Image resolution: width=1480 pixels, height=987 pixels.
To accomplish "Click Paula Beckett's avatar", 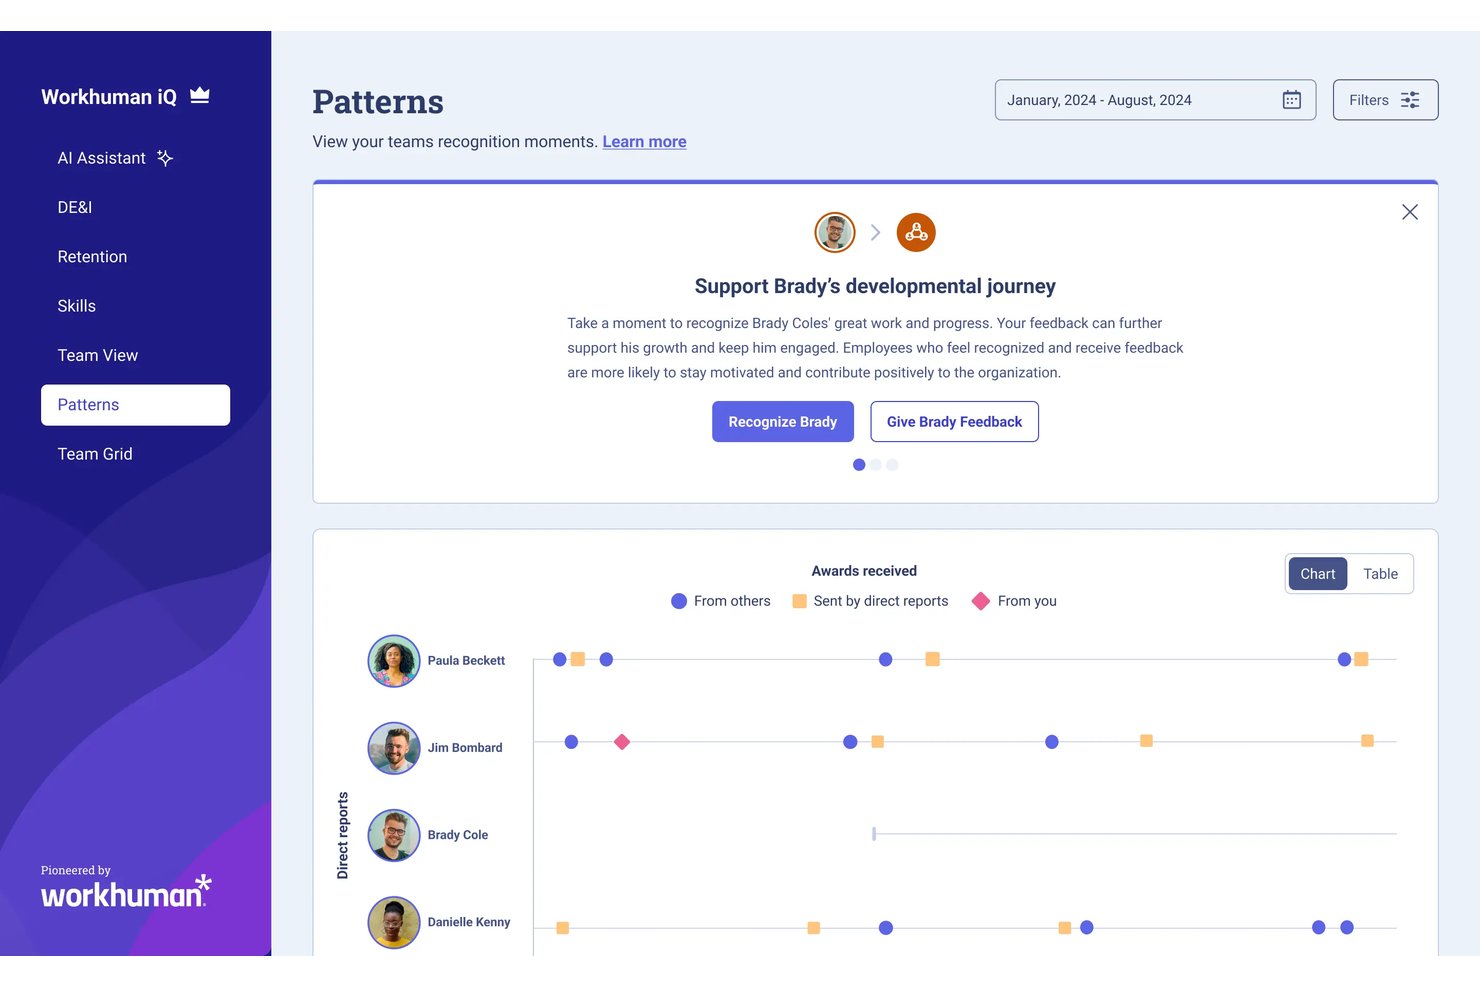I will pos(394,661).
